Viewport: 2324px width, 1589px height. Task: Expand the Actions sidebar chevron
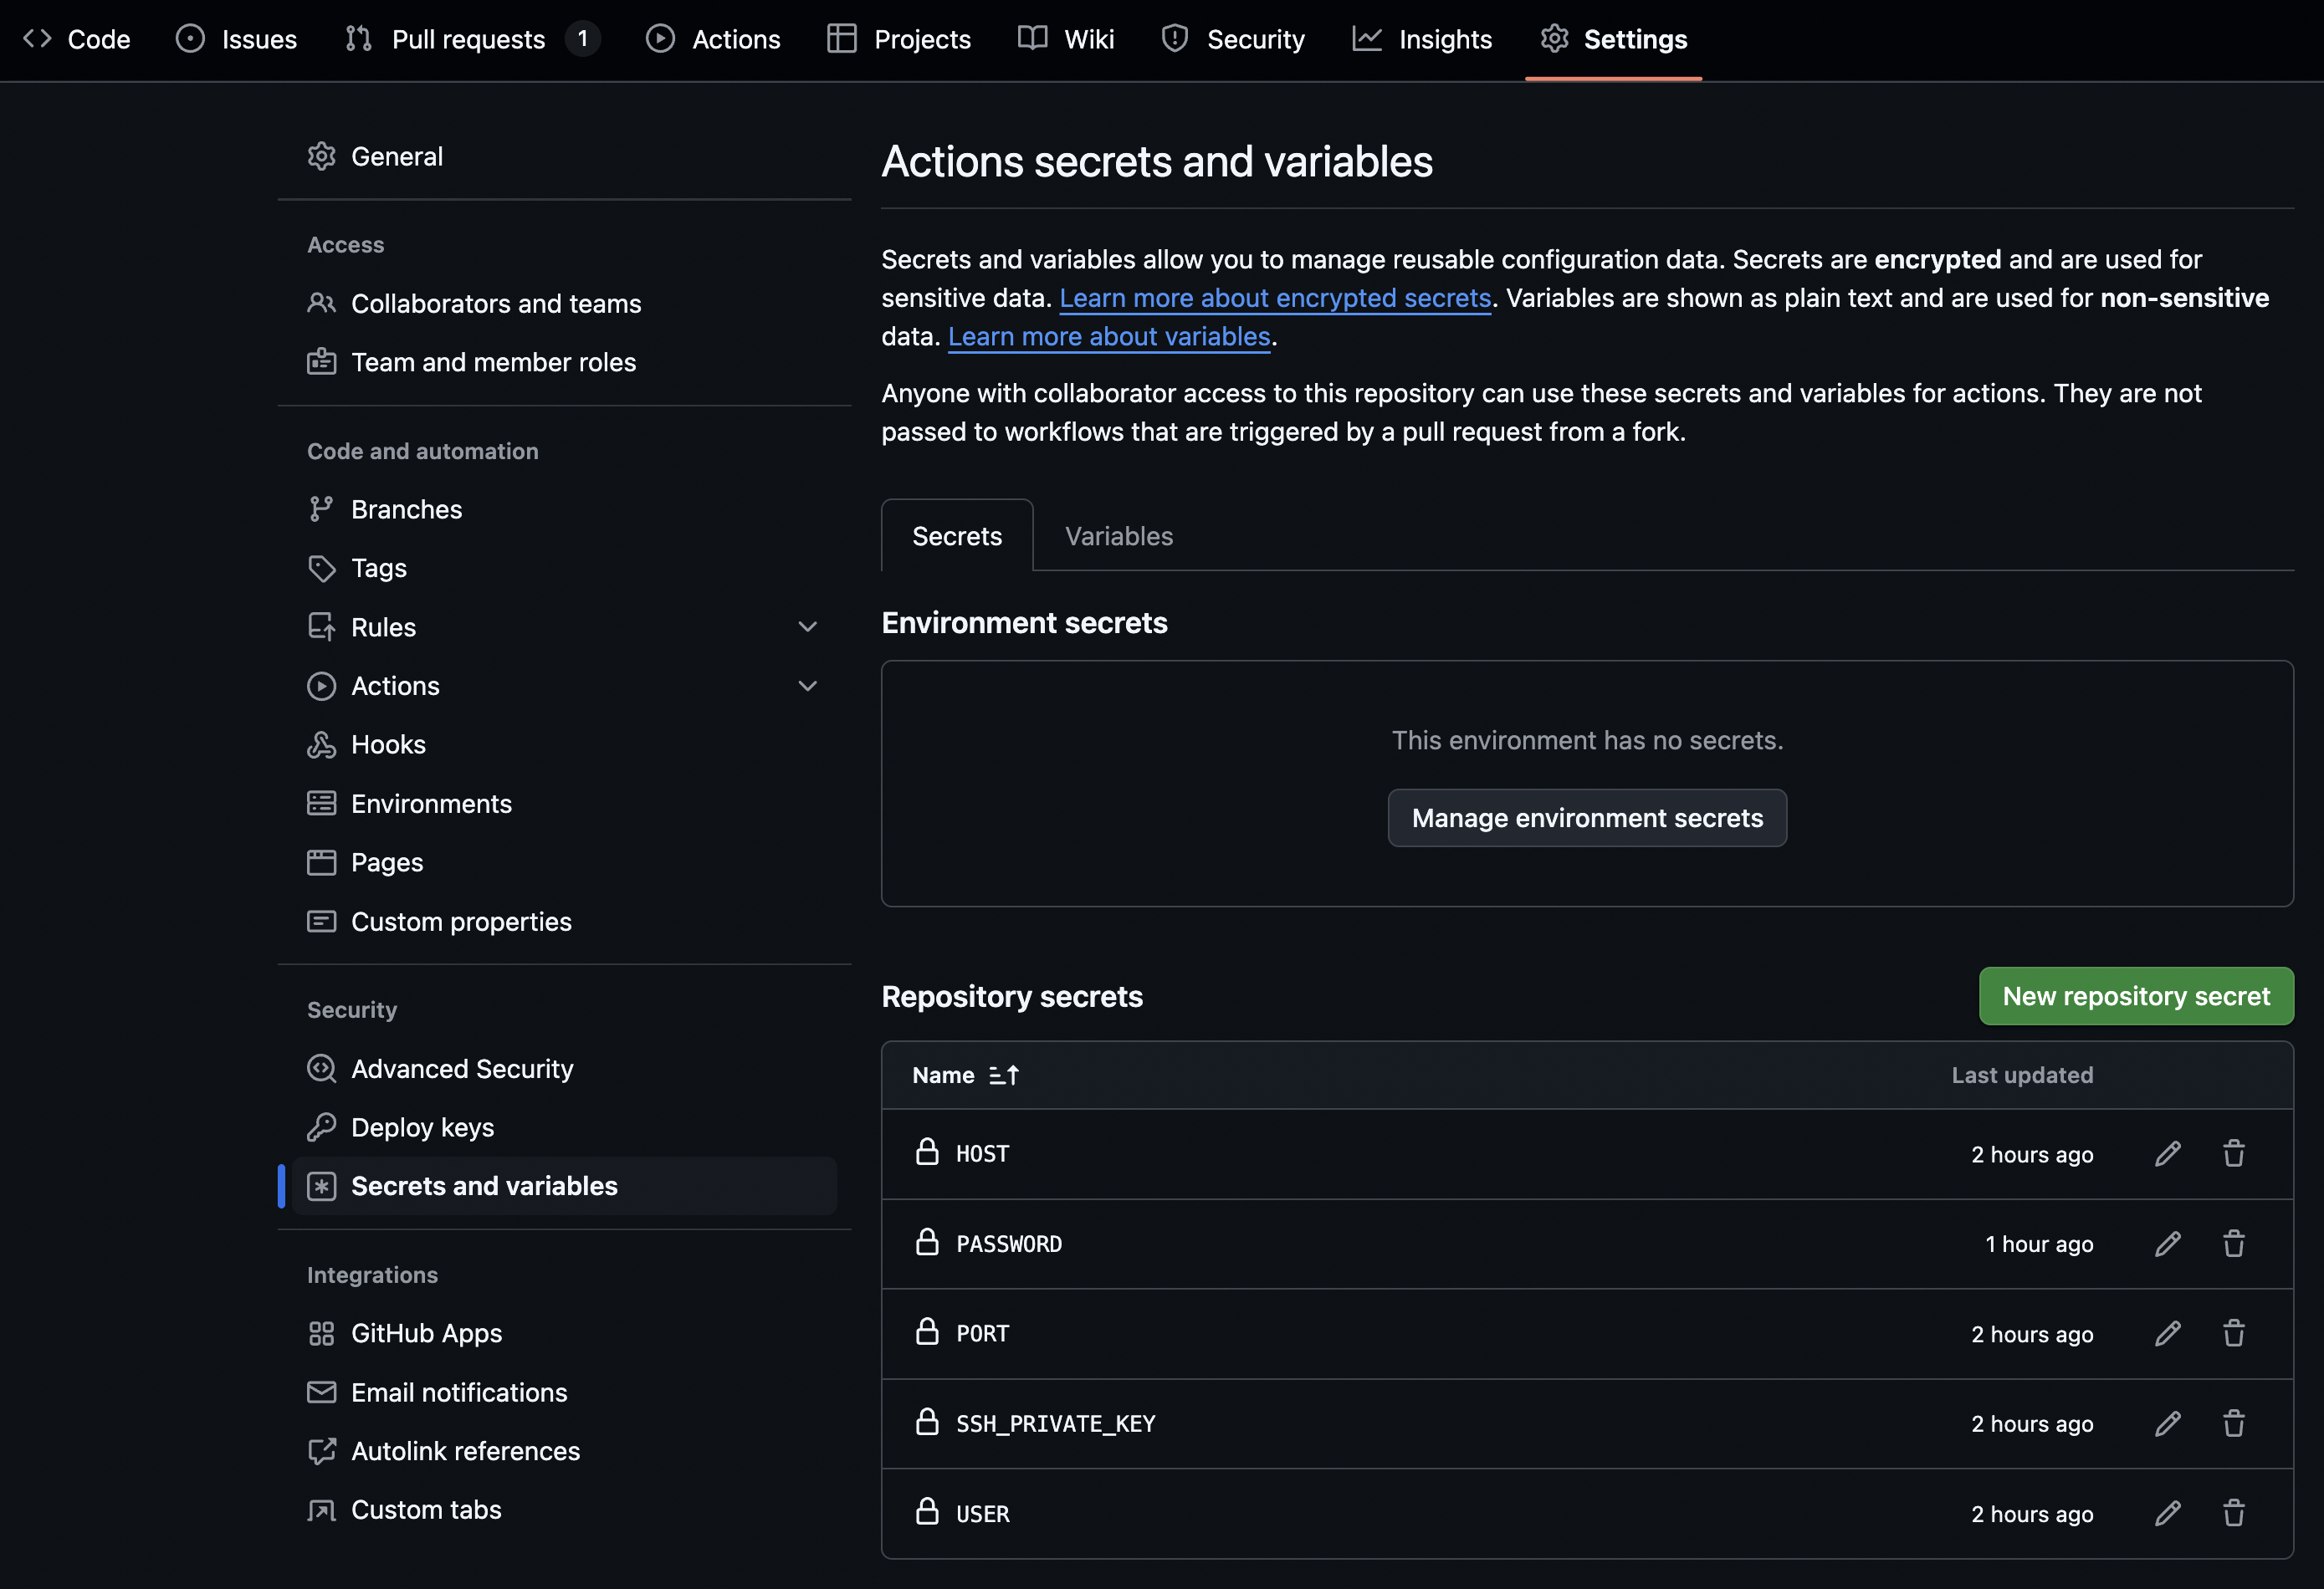tap(807, 686)
